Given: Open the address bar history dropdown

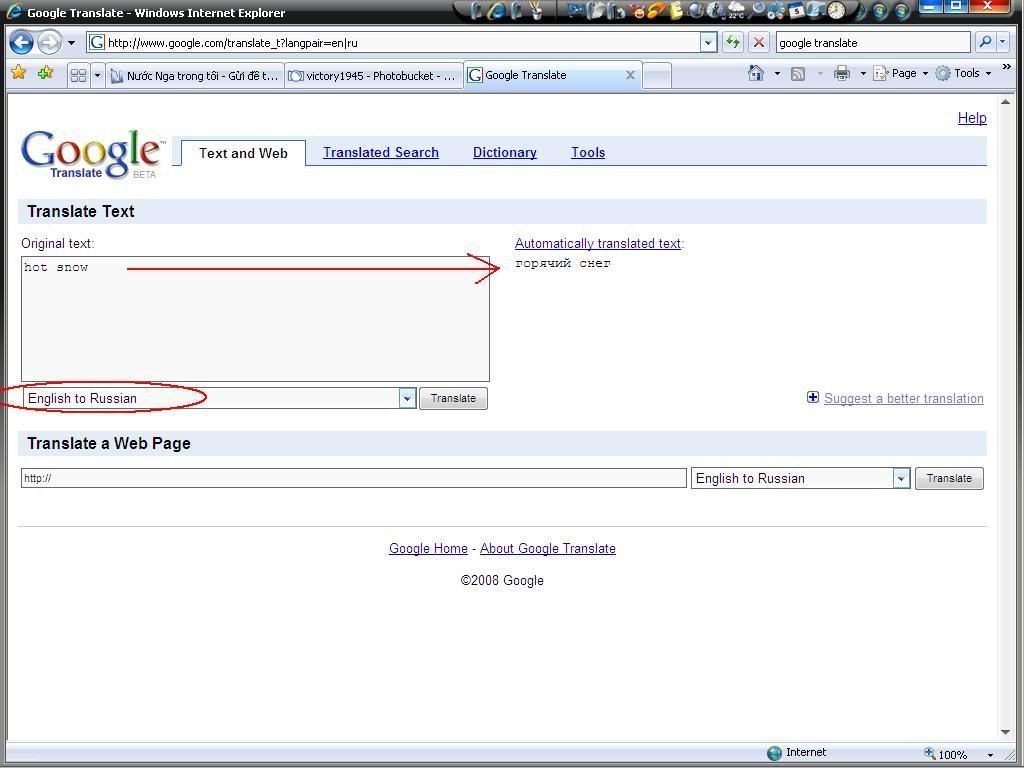Looking at the screenshot, I should click(x=708, y=42).
